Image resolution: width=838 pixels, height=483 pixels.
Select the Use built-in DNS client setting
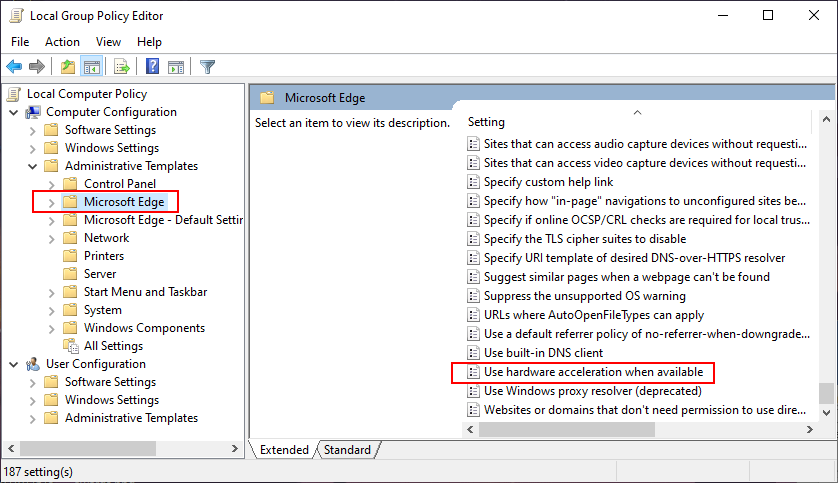[543, 353]
